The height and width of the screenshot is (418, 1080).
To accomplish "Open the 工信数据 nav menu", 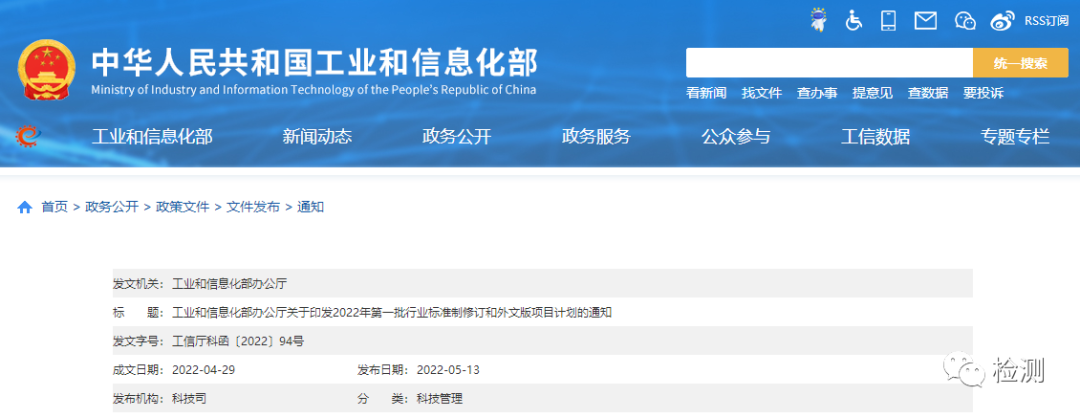I will click(x=875, y=136).
